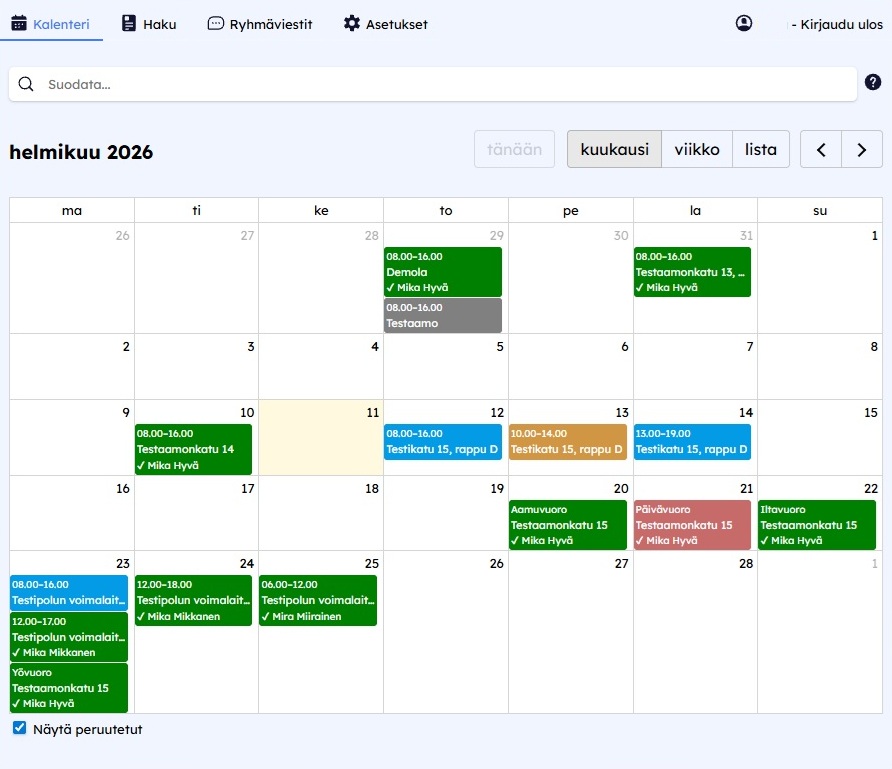892x769 pixels.
Task: Click the Iltavuoro event on February 22
Action: point(816,524)
